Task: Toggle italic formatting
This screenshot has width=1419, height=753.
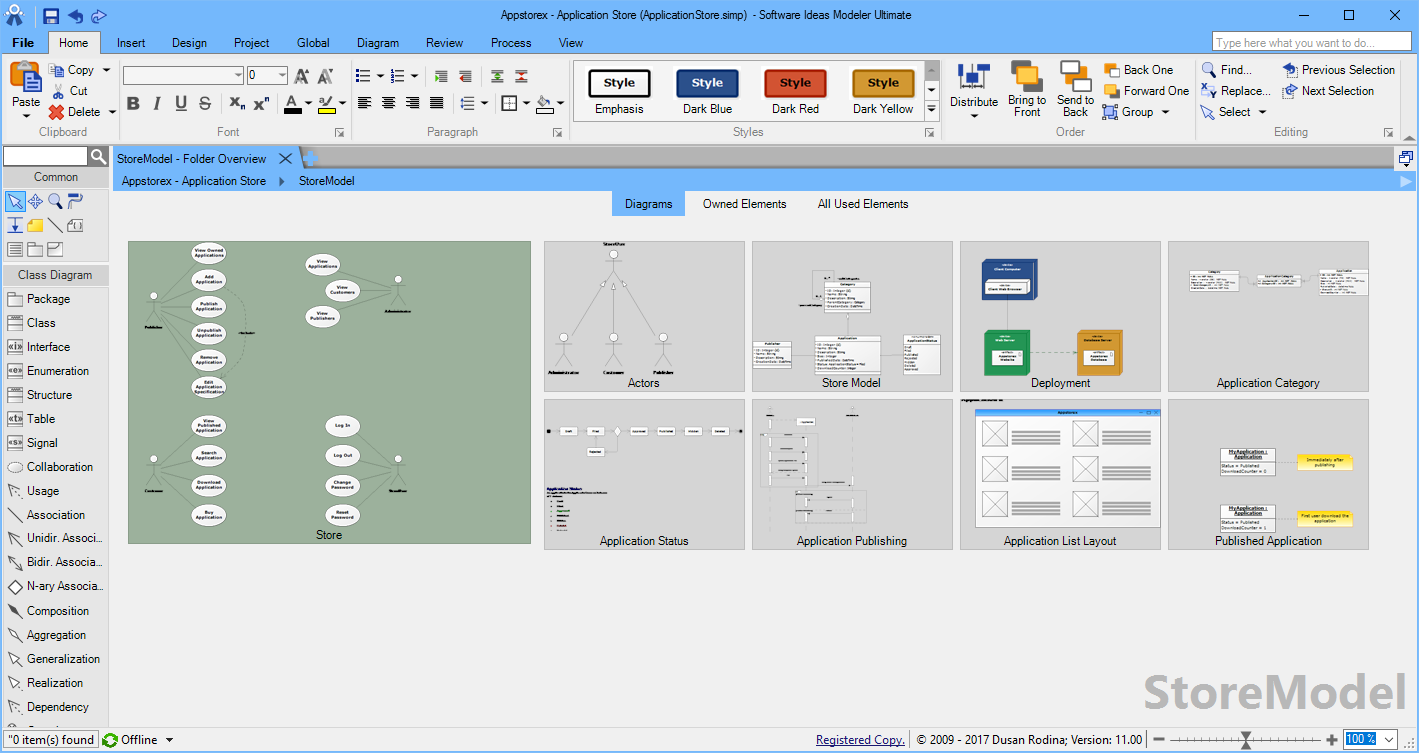Action: pos(157,103)
